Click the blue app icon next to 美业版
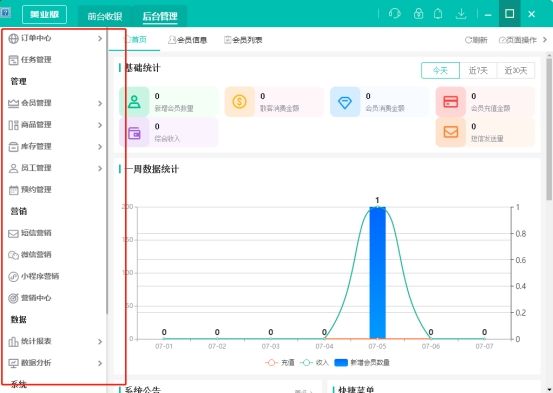Viewport: 553px width, 393px height. pyautogui.click(x=5, y=13)
